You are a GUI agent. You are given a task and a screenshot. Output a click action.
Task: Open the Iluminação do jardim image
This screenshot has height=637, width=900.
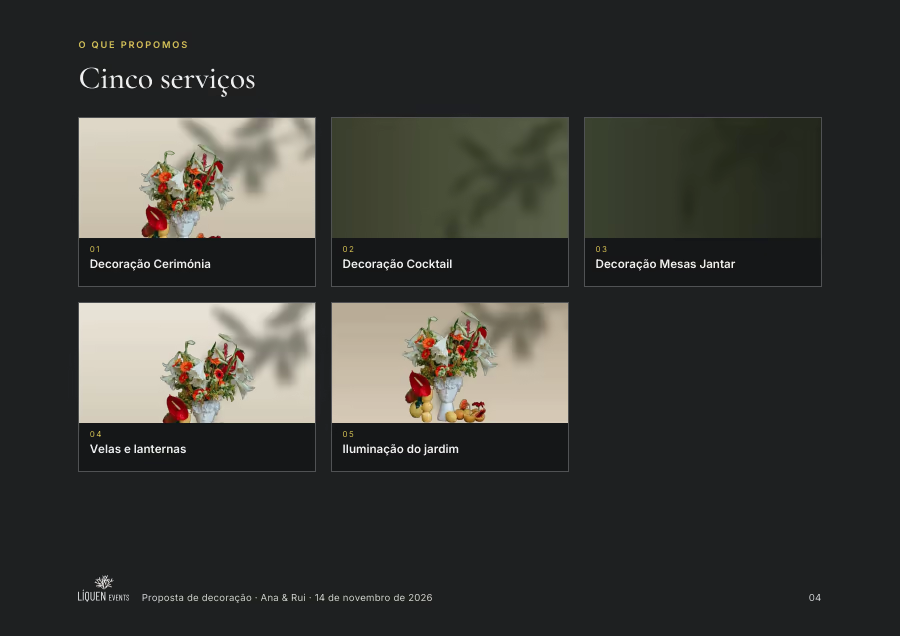pyautogui.click(x=450, y=363)
